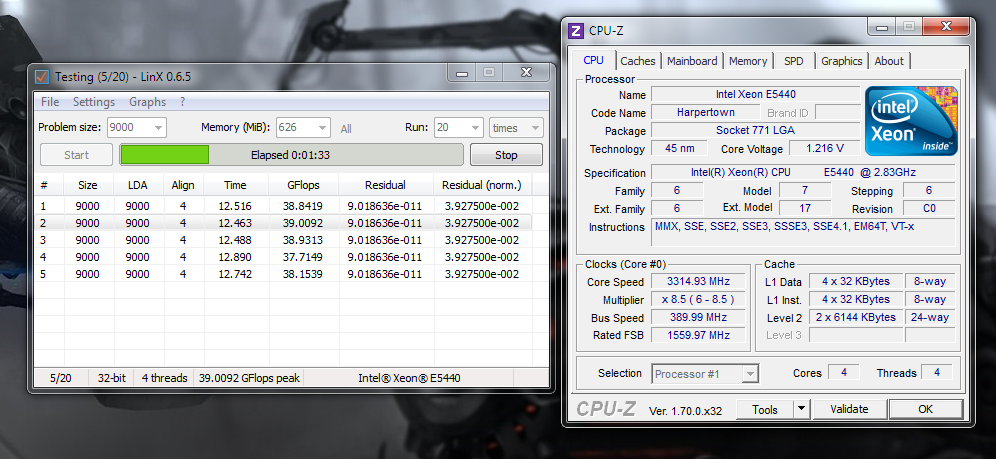Switch to the Memory tab

(x=748, y=61)
